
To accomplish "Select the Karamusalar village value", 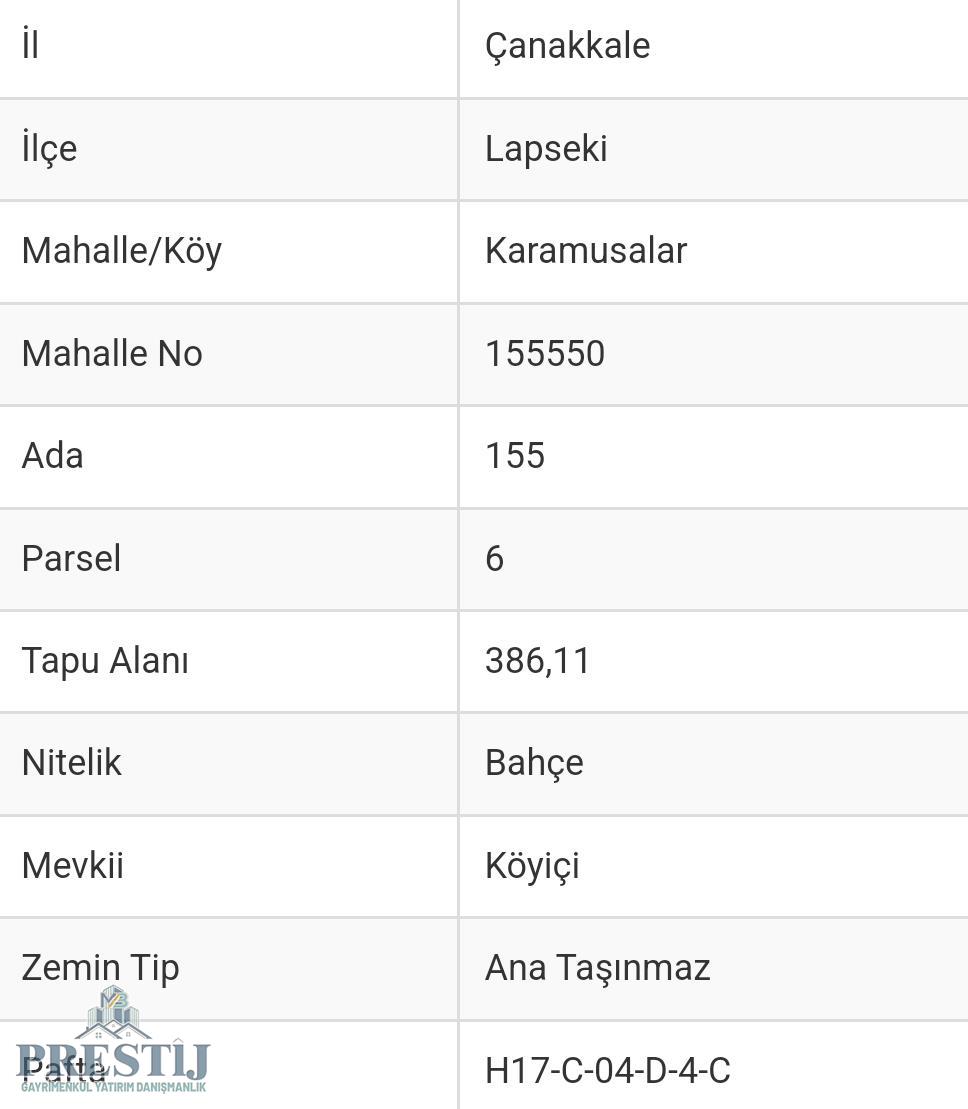I will [x=585, y=250].
